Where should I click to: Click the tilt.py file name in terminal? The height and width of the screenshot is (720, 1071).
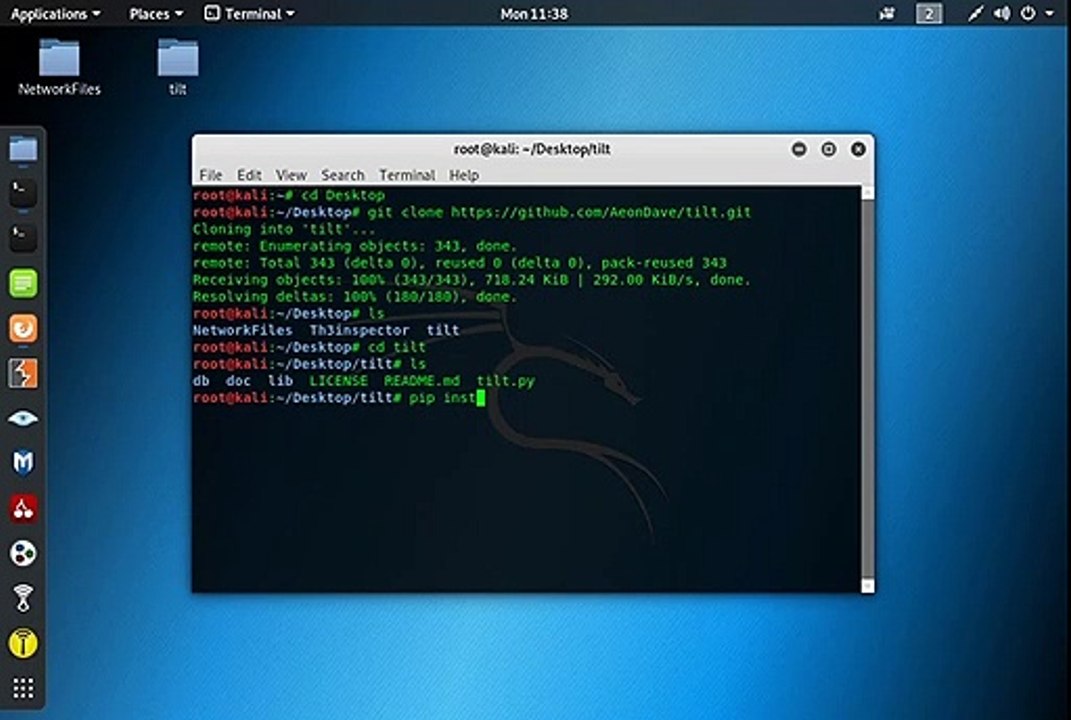point(505,381)
